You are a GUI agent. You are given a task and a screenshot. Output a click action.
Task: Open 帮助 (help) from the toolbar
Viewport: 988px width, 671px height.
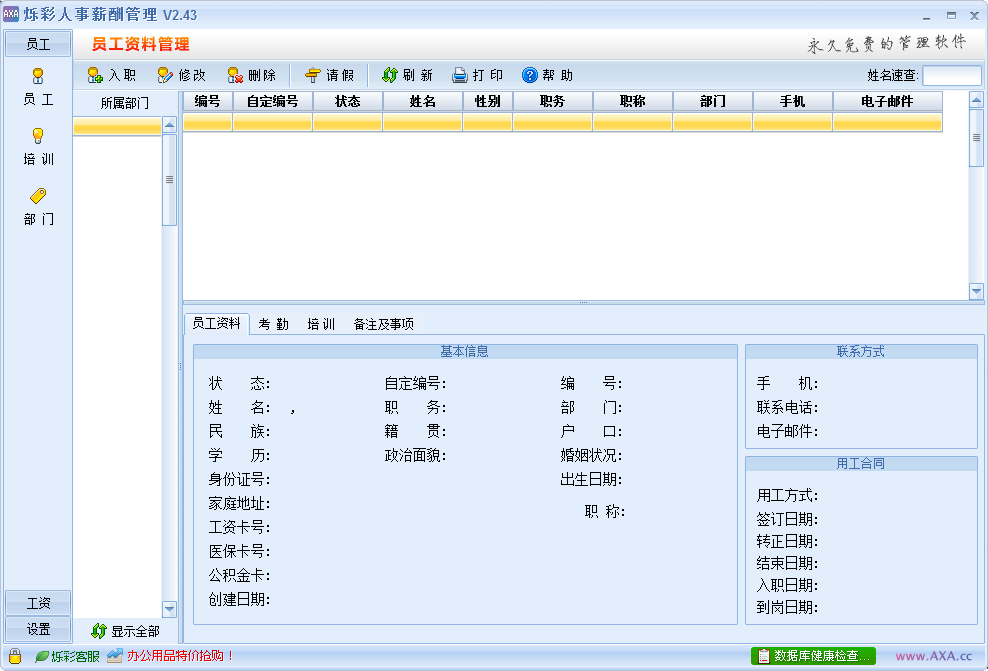[548, 76]
